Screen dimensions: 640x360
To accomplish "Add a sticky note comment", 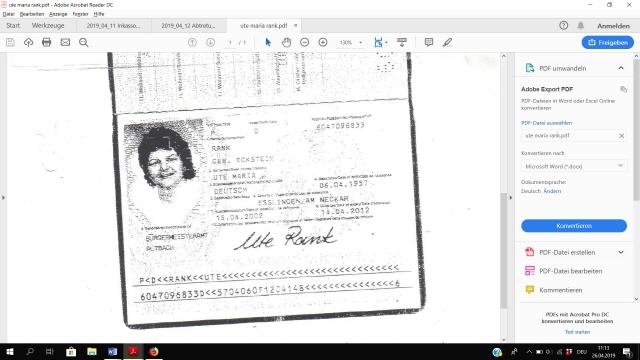I will pos(429,42).
